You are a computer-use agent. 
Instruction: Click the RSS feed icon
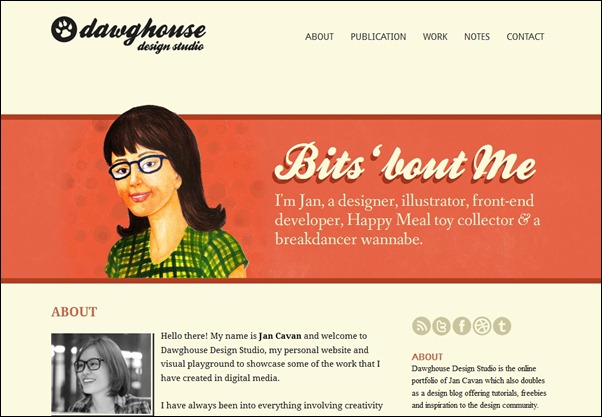click(421, 326)
